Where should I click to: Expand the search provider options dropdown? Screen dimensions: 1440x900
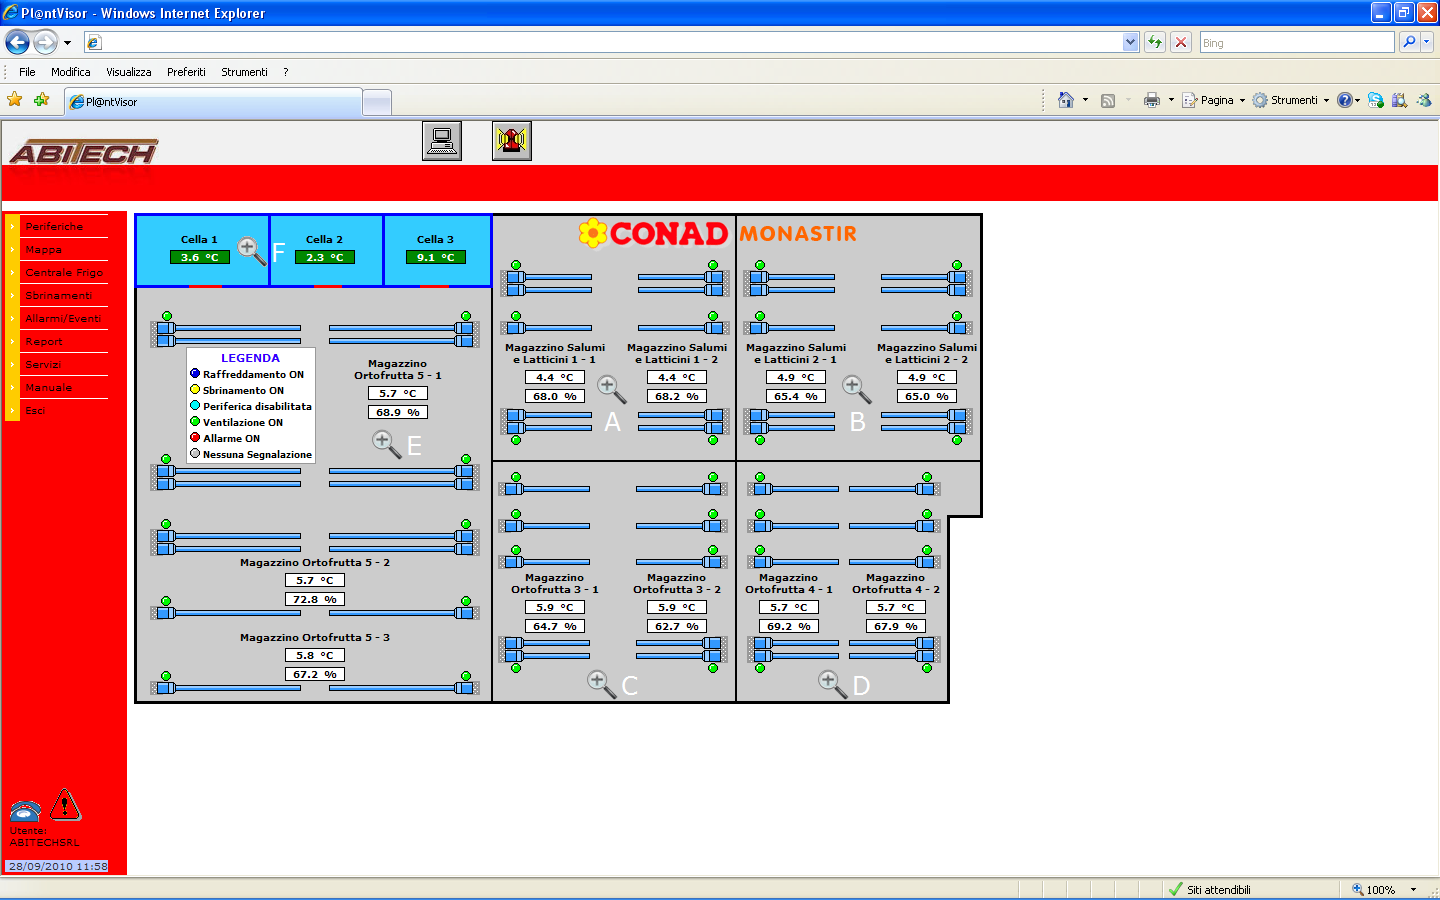(x=1427, y=42)
